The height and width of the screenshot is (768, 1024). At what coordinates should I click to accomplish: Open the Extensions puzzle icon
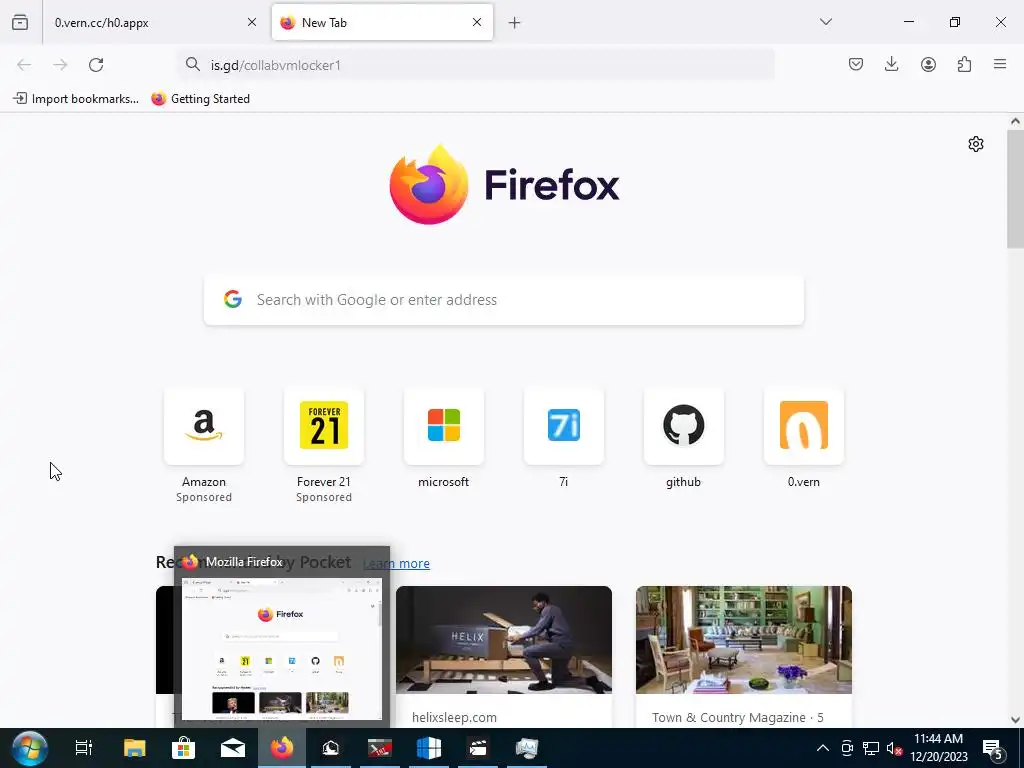click(x=964, y=64)
